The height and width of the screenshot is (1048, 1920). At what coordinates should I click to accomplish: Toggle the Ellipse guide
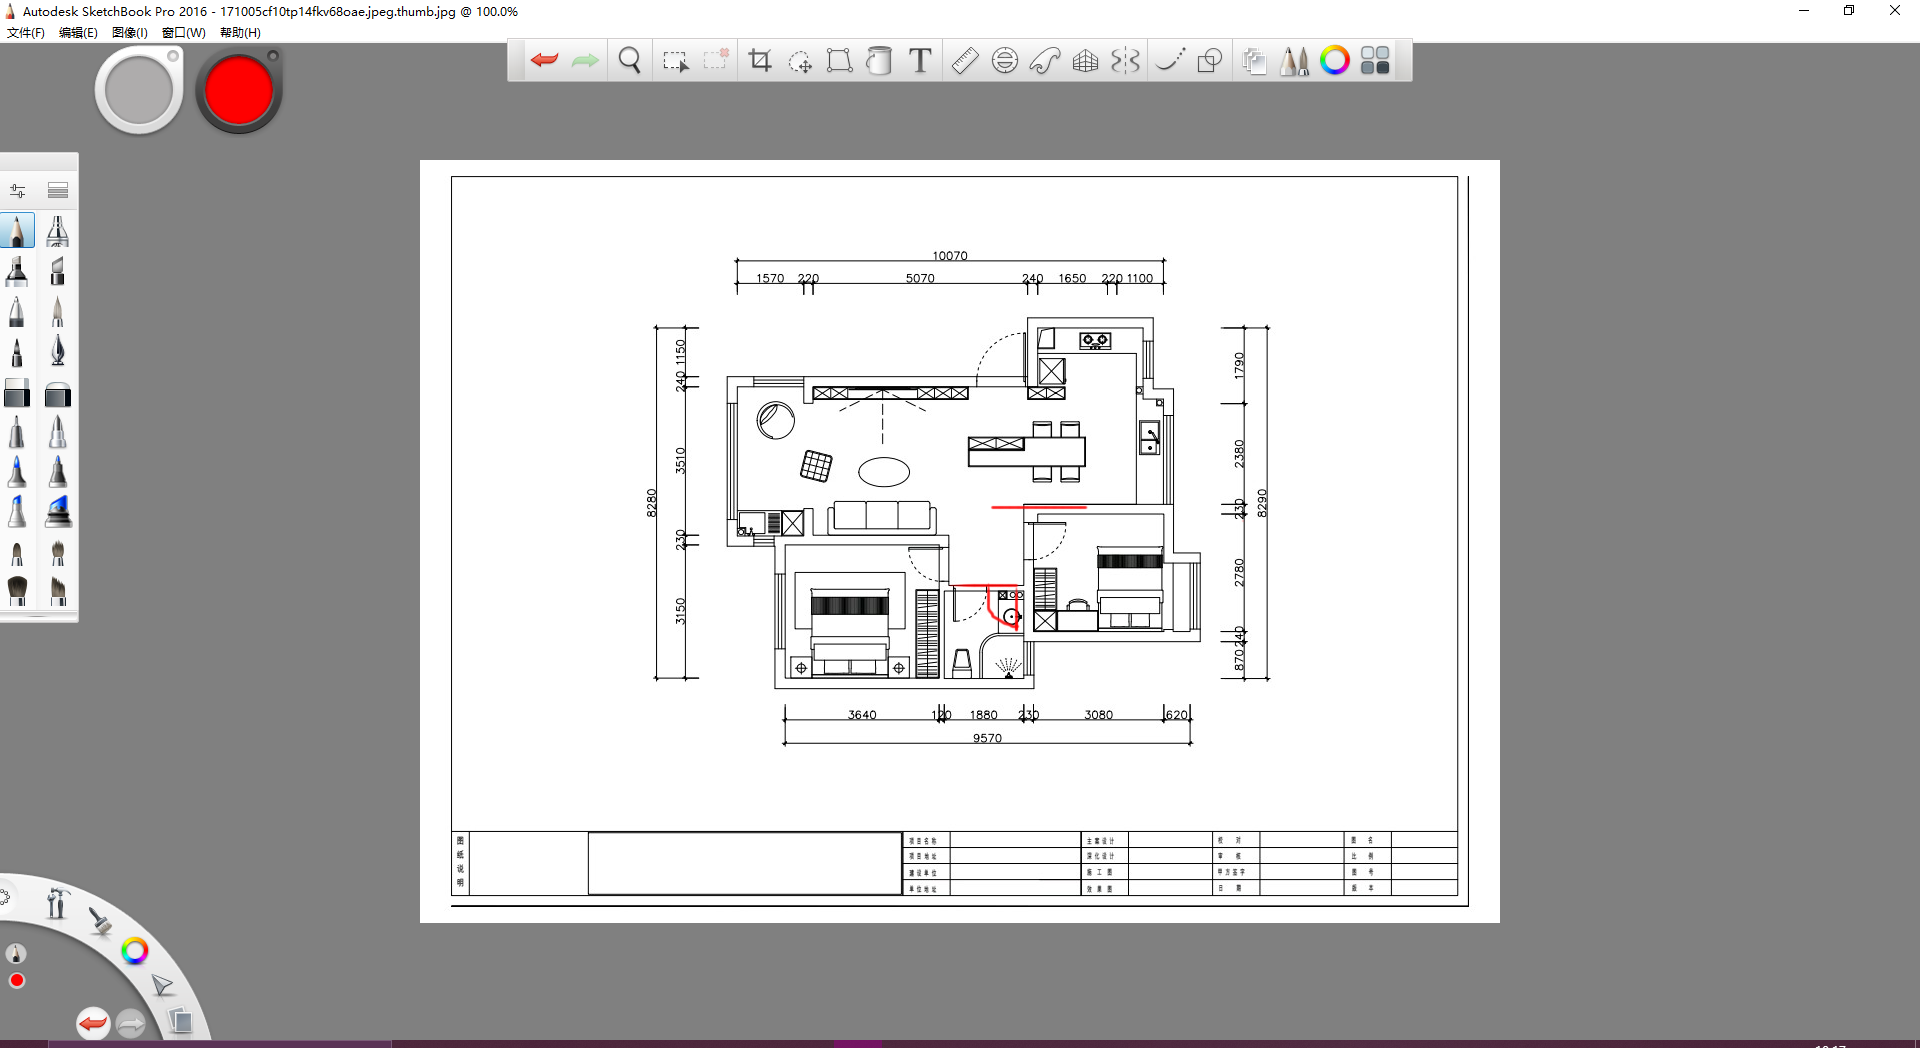pyautogui.click(x=1005, y=61)
